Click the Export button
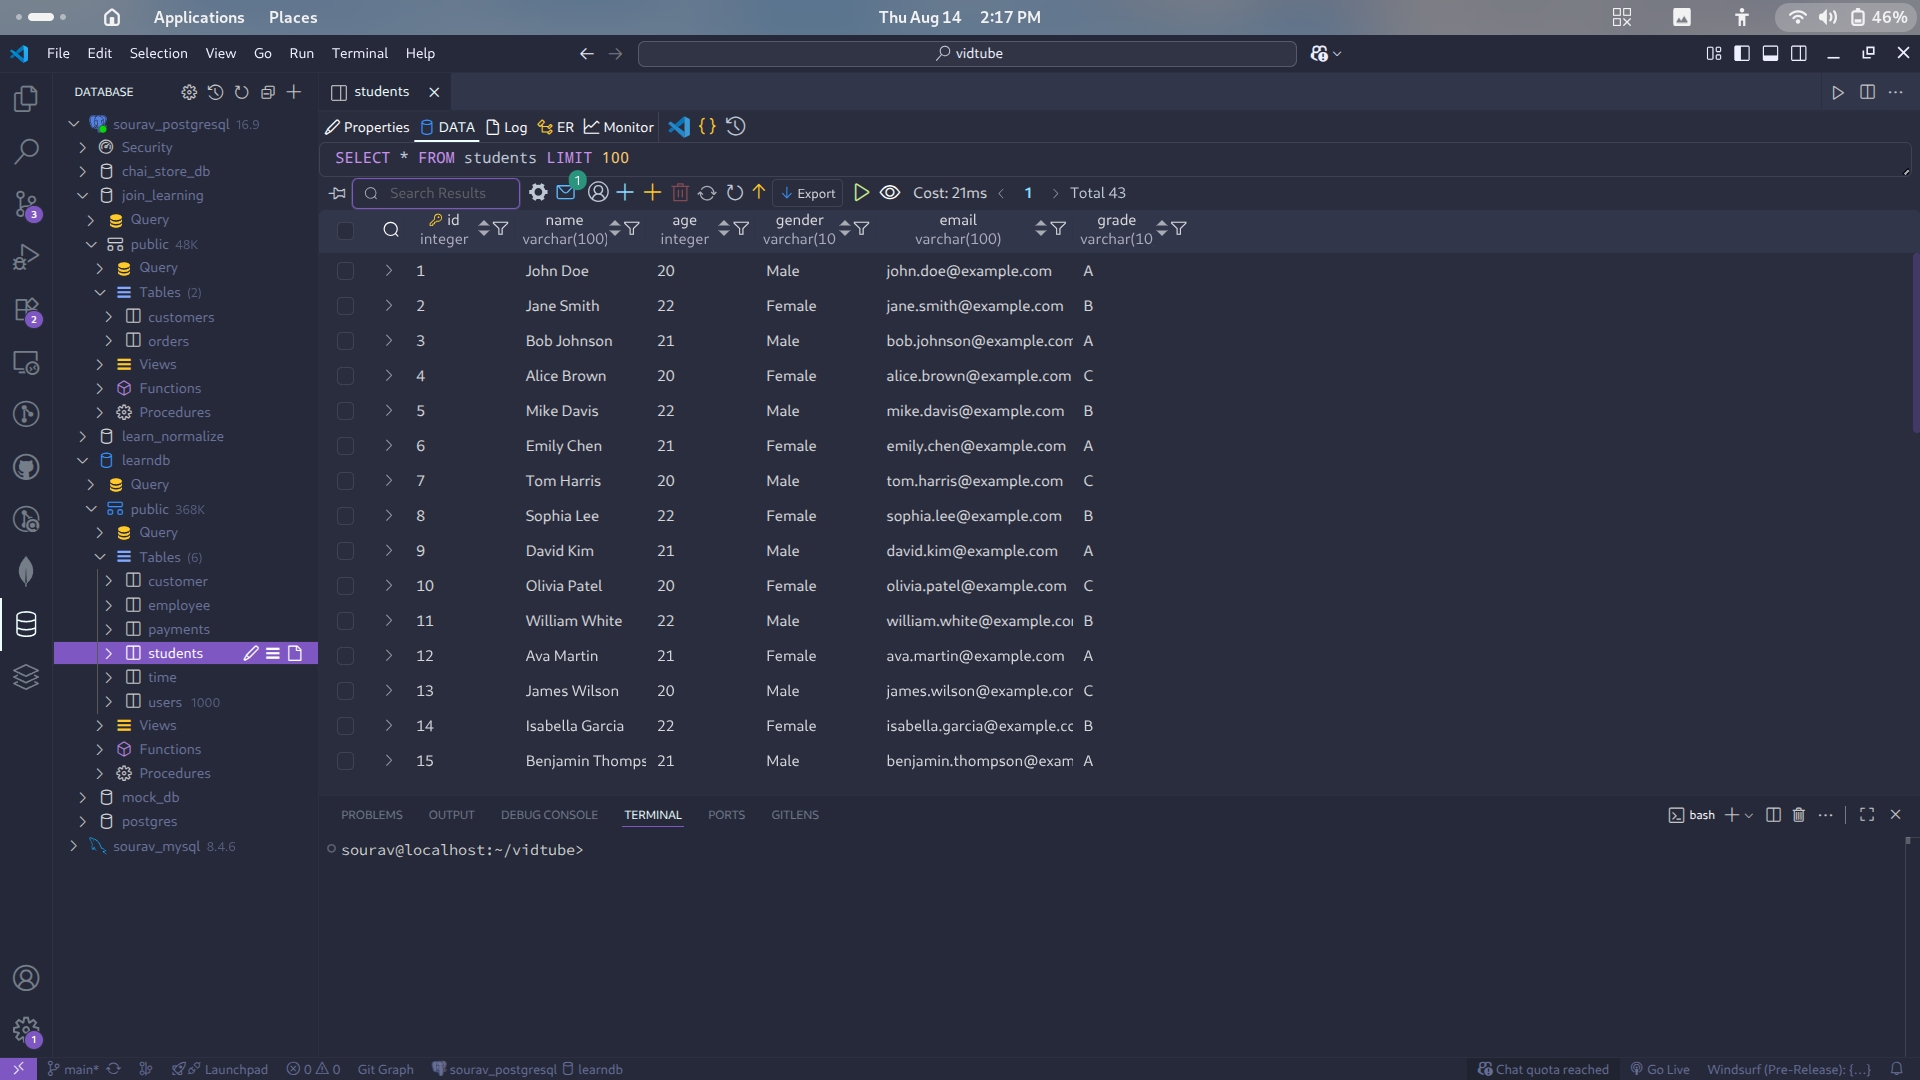The width and height of the screenshot is (1920, 1080). (808, 193)
